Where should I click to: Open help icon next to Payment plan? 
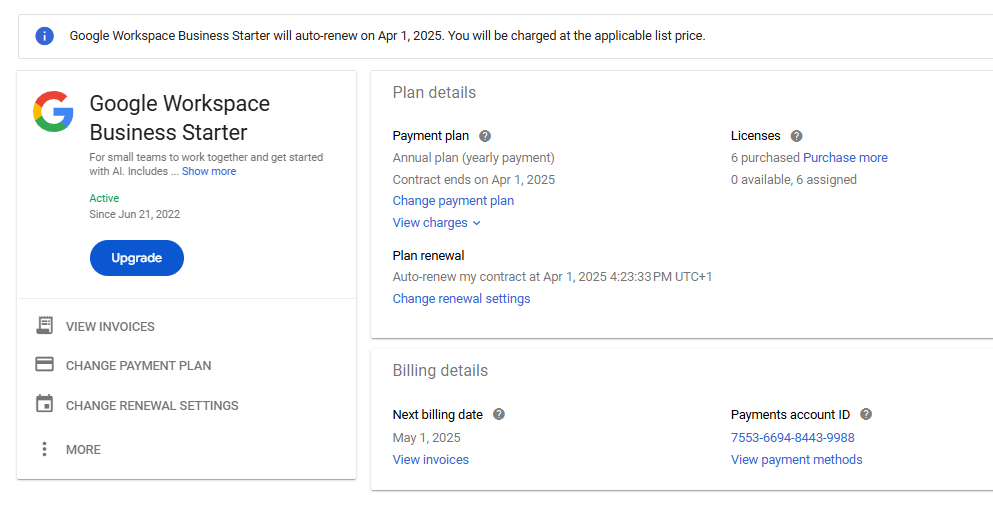(485, 136)
